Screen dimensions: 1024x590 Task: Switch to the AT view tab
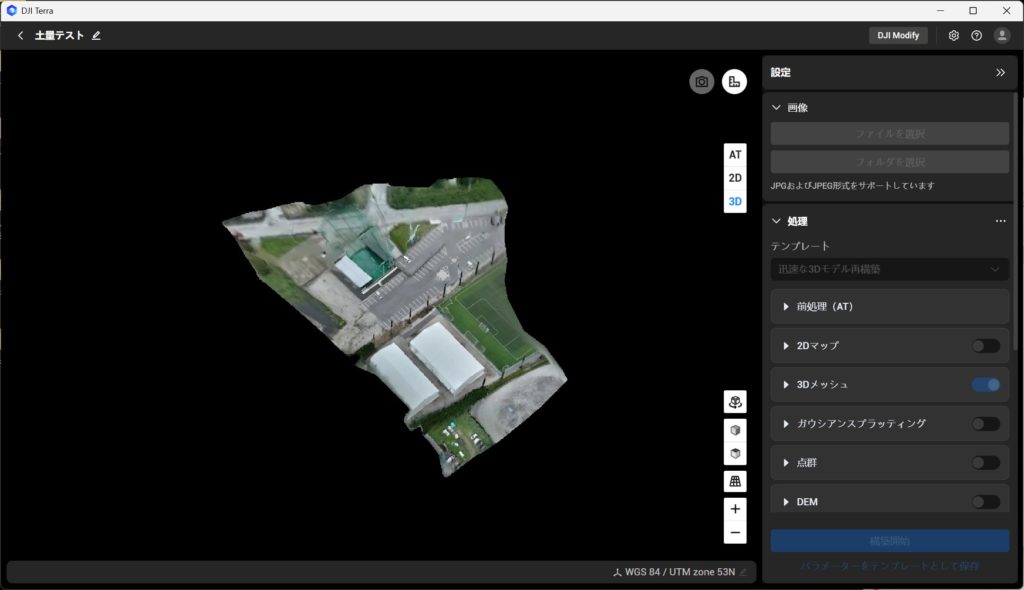pos(735,155)
